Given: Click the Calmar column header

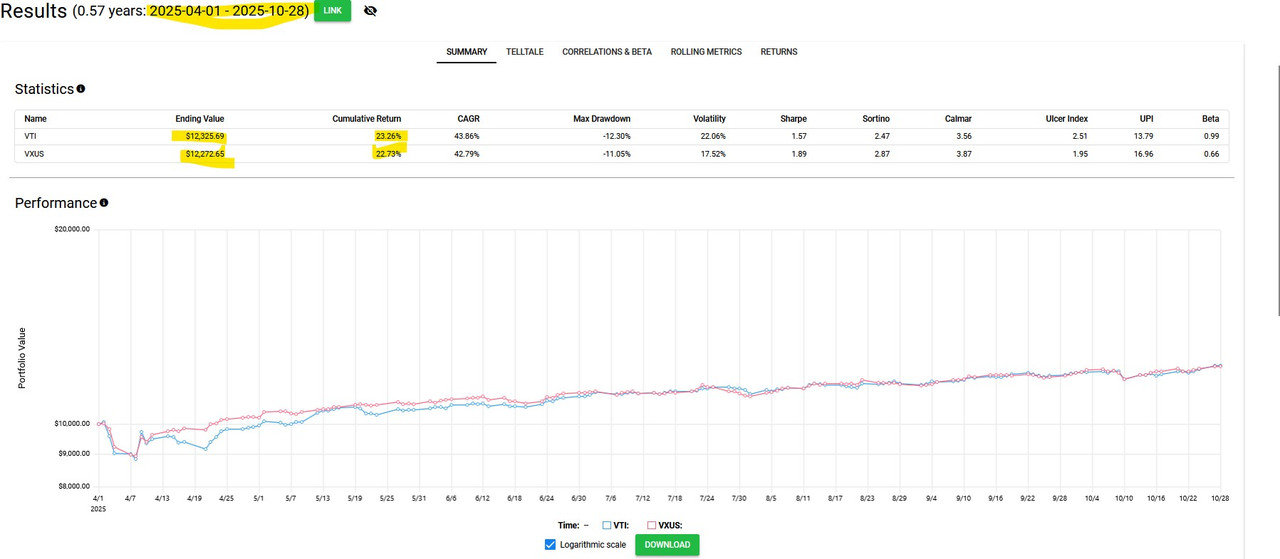Looking at the screenshot, I should [x=958, y=119].
